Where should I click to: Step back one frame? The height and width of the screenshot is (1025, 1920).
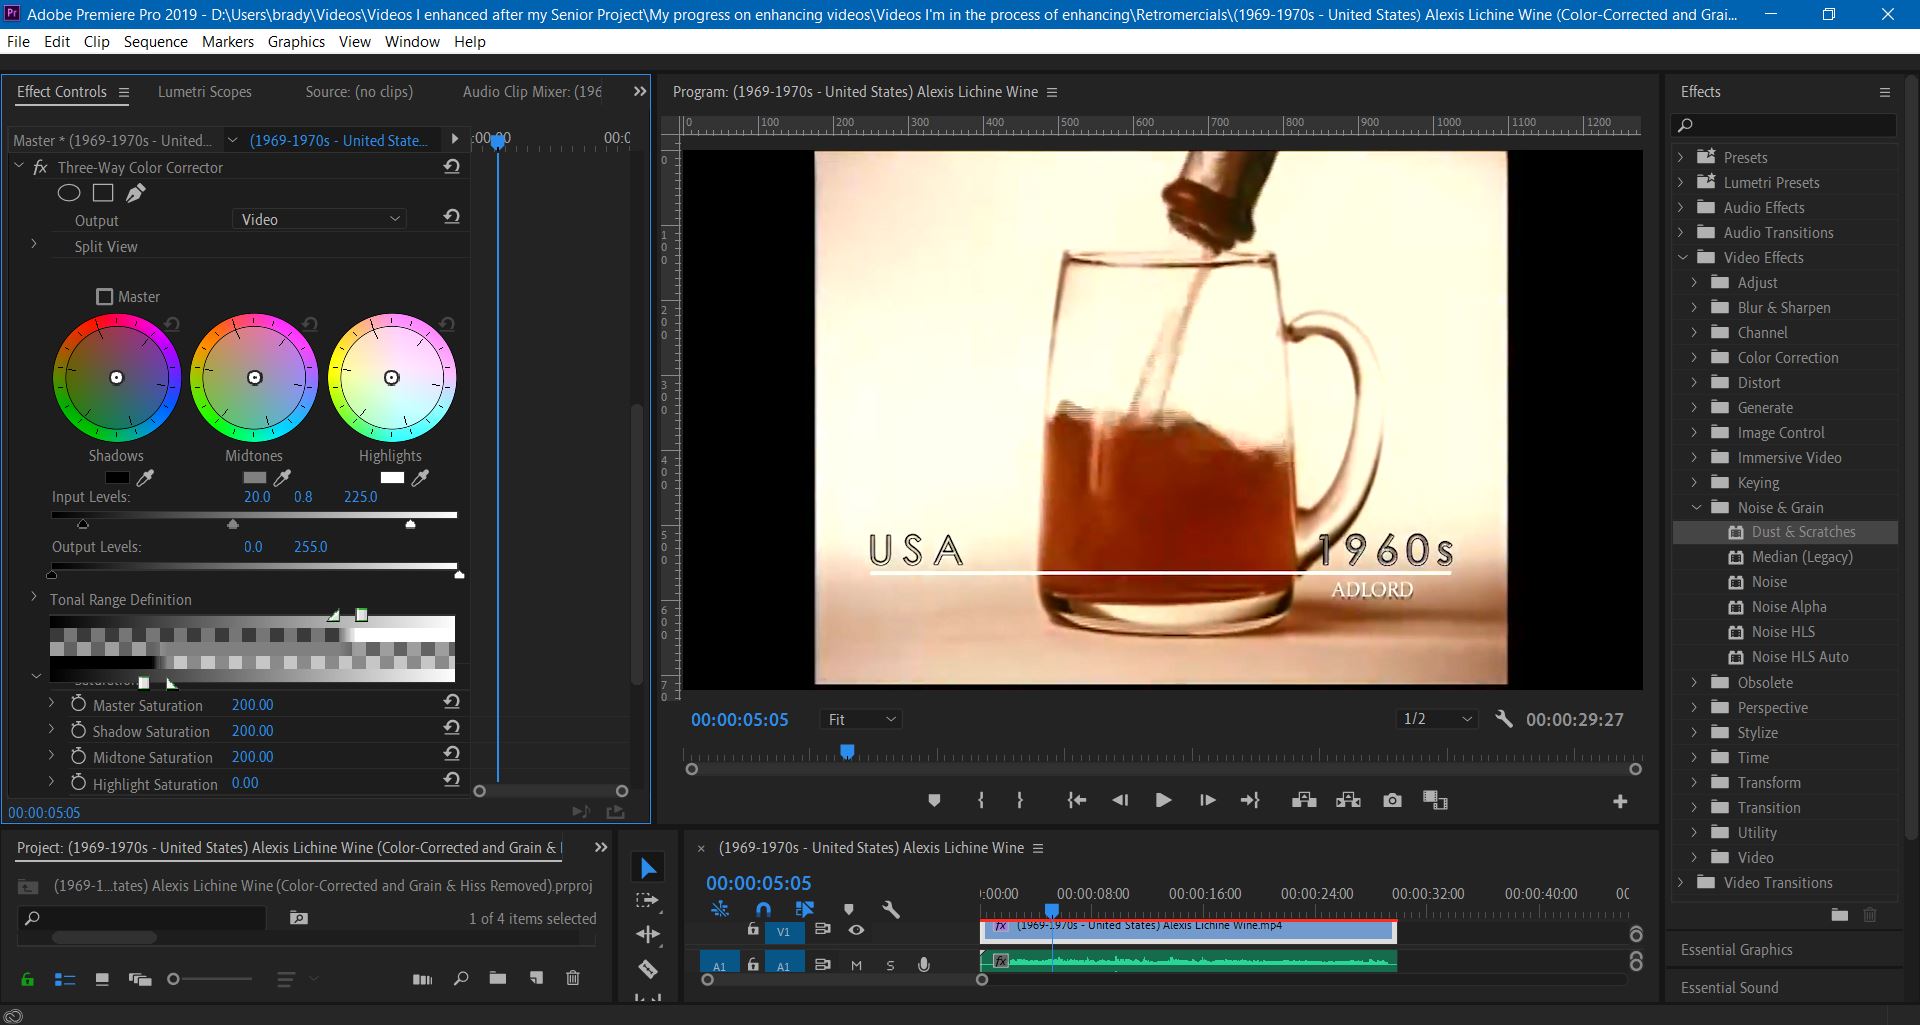(x=1120, y=800)
